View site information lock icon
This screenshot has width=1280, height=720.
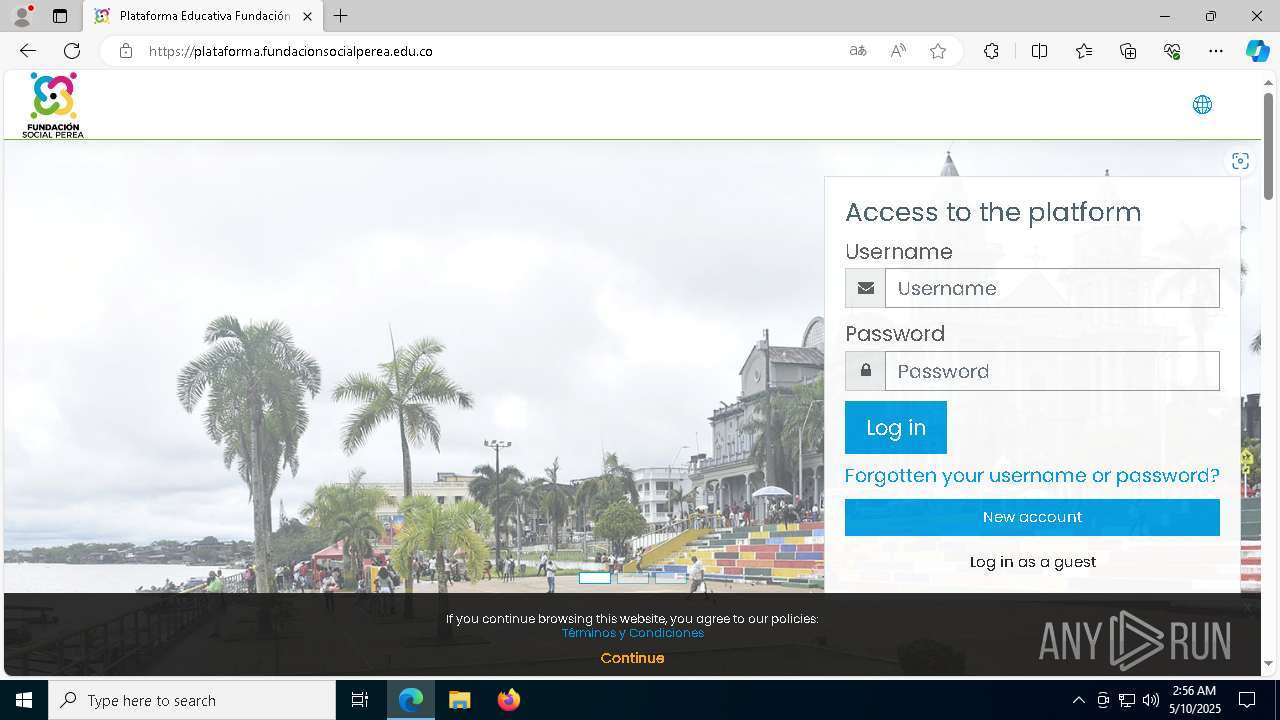pos(125,51)
